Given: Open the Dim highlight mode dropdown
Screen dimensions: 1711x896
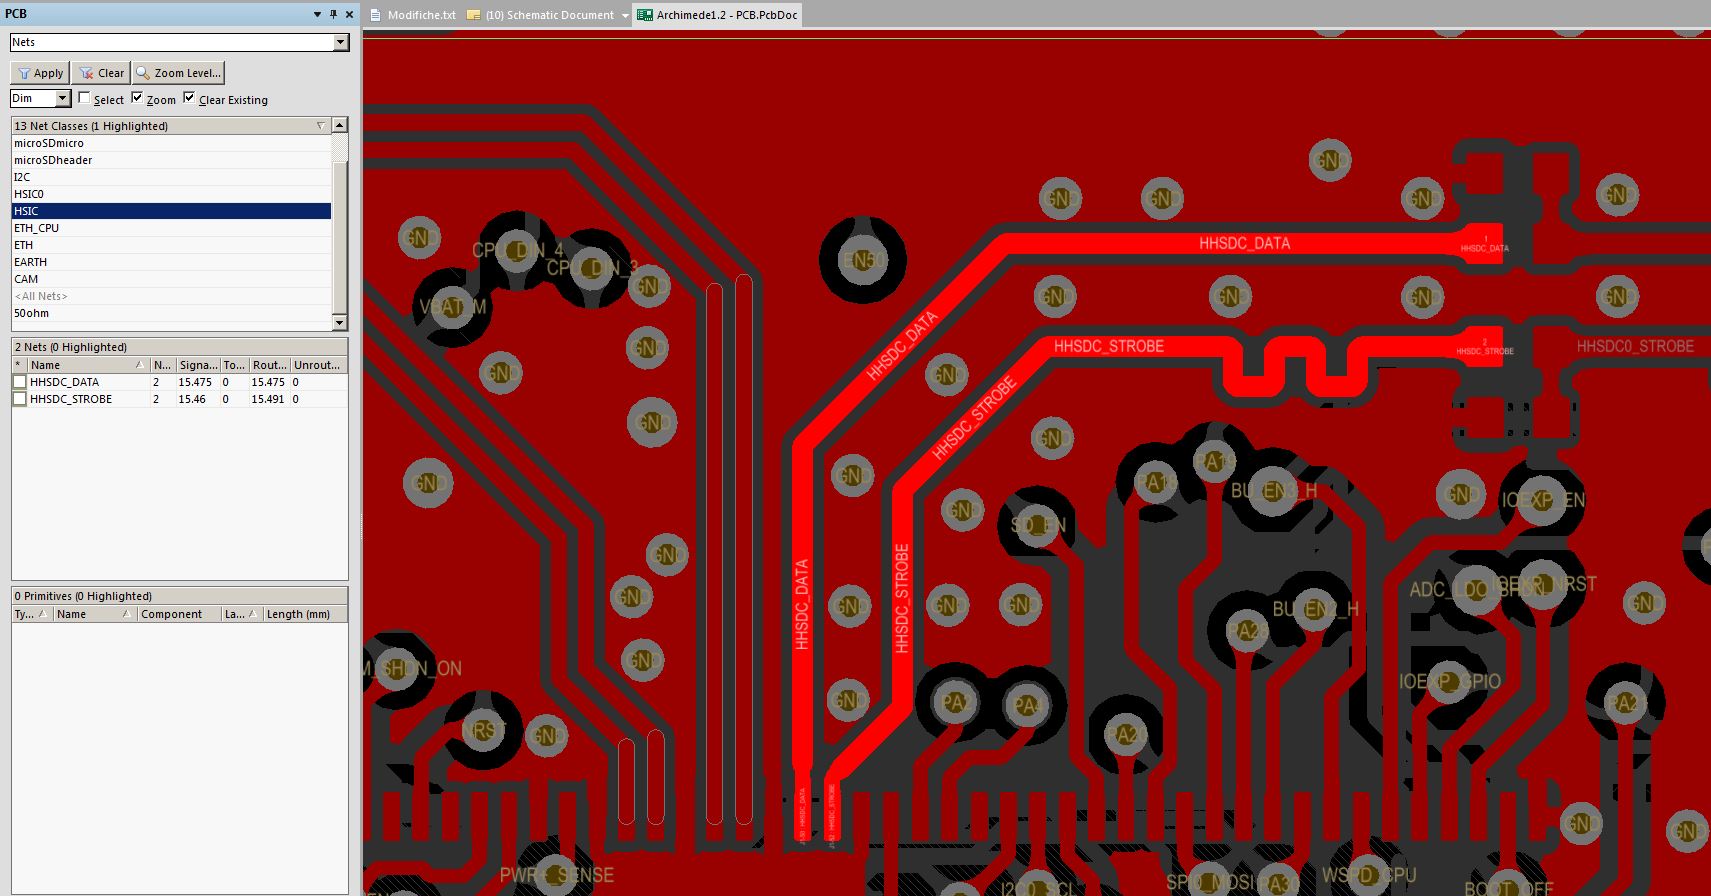Looking at the screenshot, I should coord(63,98).
